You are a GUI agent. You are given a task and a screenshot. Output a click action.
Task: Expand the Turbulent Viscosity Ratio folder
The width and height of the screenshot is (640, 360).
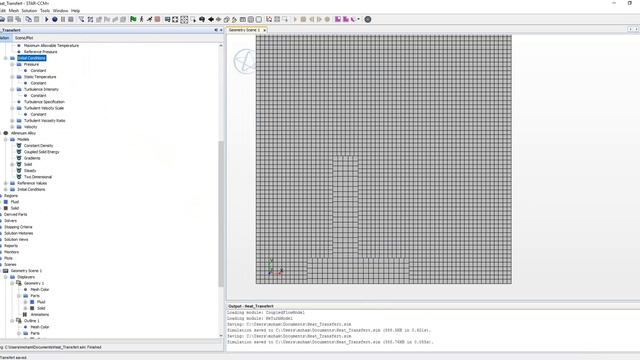tap(12, 120)
